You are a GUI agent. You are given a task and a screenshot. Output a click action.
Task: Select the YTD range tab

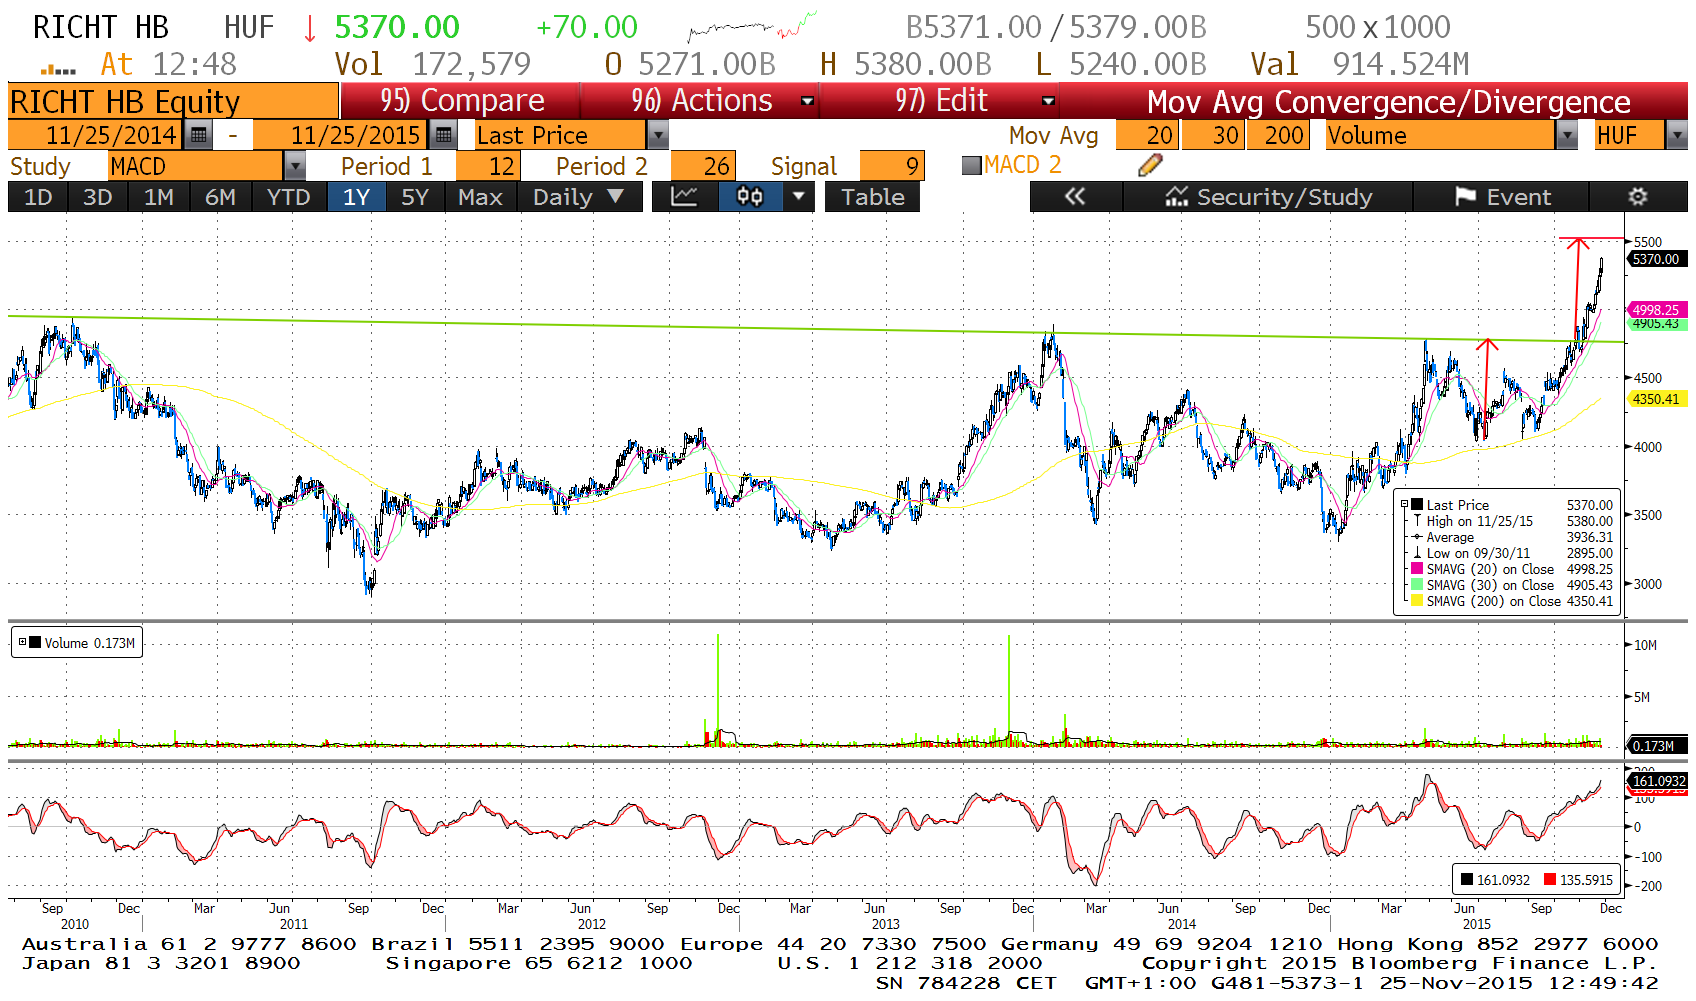tap(288, 197)
